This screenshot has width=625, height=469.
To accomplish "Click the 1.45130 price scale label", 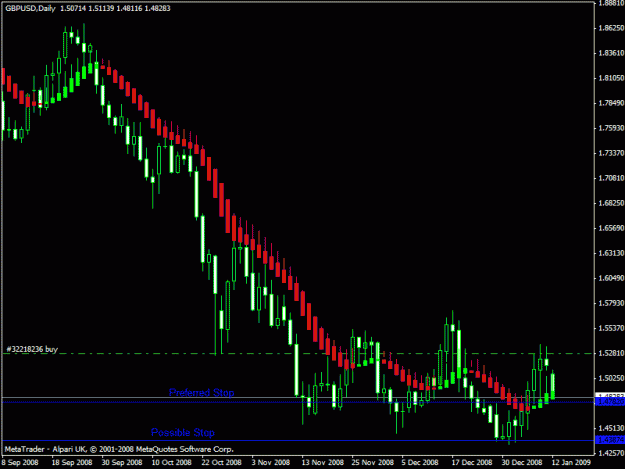I will click(x=611, y=428).
